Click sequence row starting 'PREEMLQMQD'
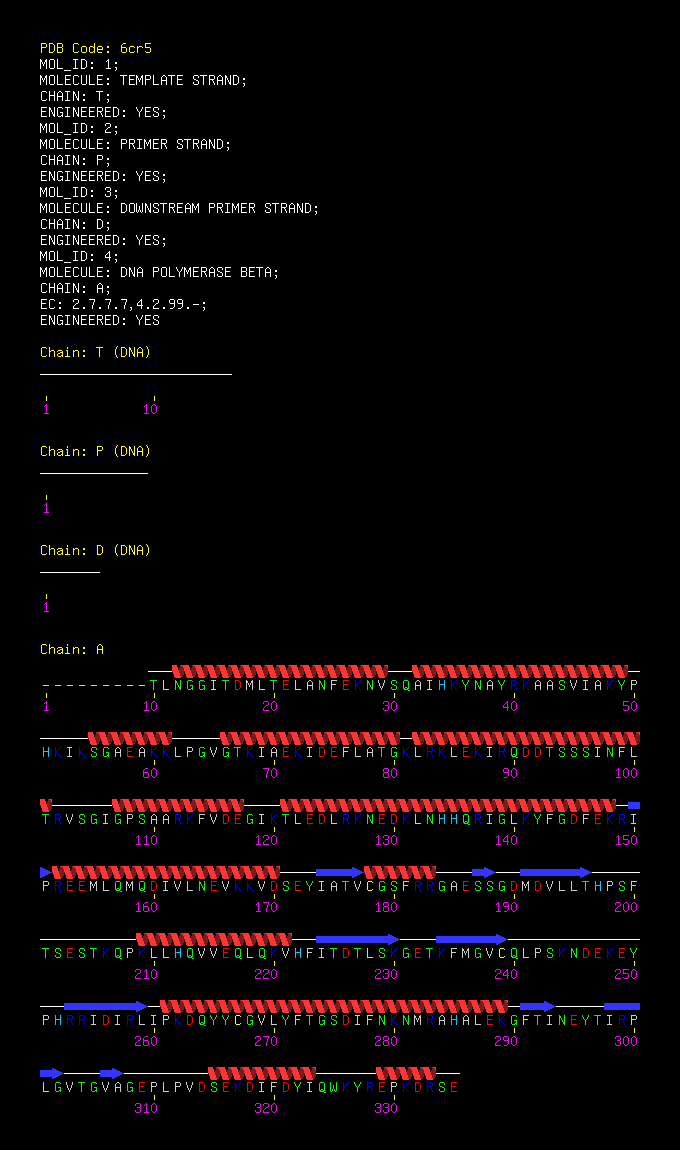Image resolution: width=680 pixels, height=1150 pixels. click(340, 886)
